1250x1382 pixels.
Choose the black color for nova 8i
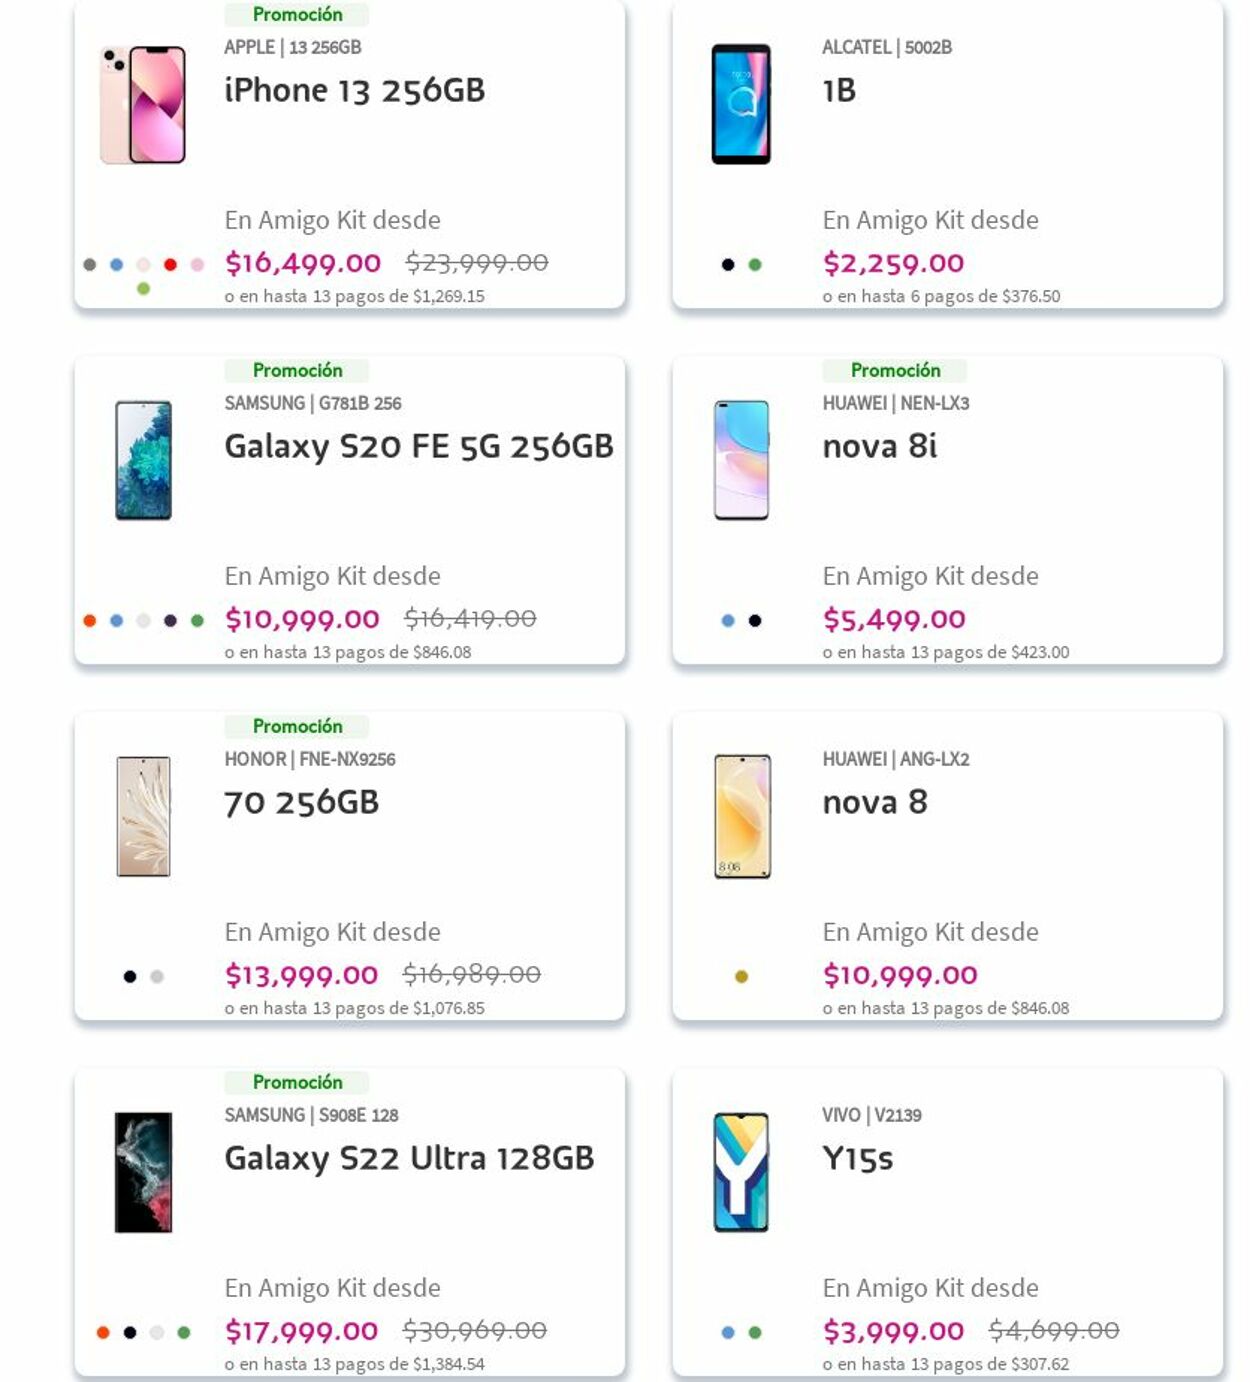click(x=755, y=621)
